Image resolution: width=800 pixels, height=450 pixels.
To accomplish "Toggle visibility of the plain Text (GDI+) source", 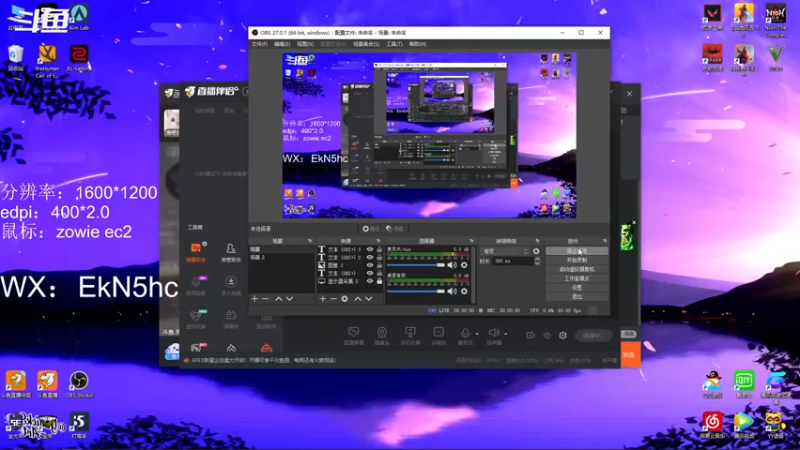I will [x=370, y=273].
